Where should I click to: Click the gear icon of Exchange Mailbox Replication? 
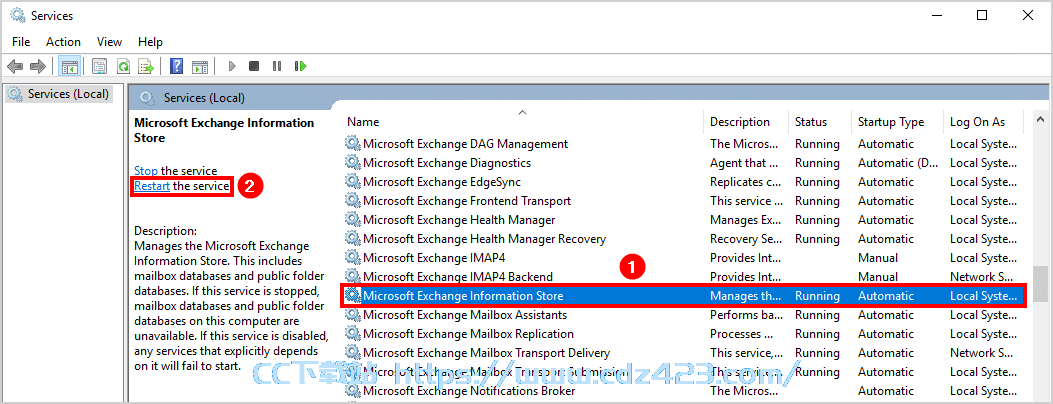(353, 334)
